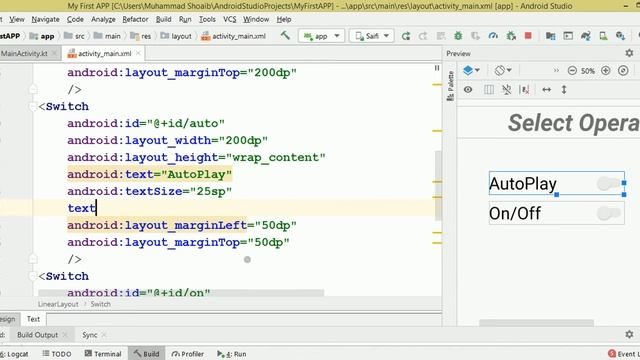The height and width of the screenshot is (360, 640).
Task: Click the green Debug bug icon
Action: pyautogui.click(x=458, y=36)
